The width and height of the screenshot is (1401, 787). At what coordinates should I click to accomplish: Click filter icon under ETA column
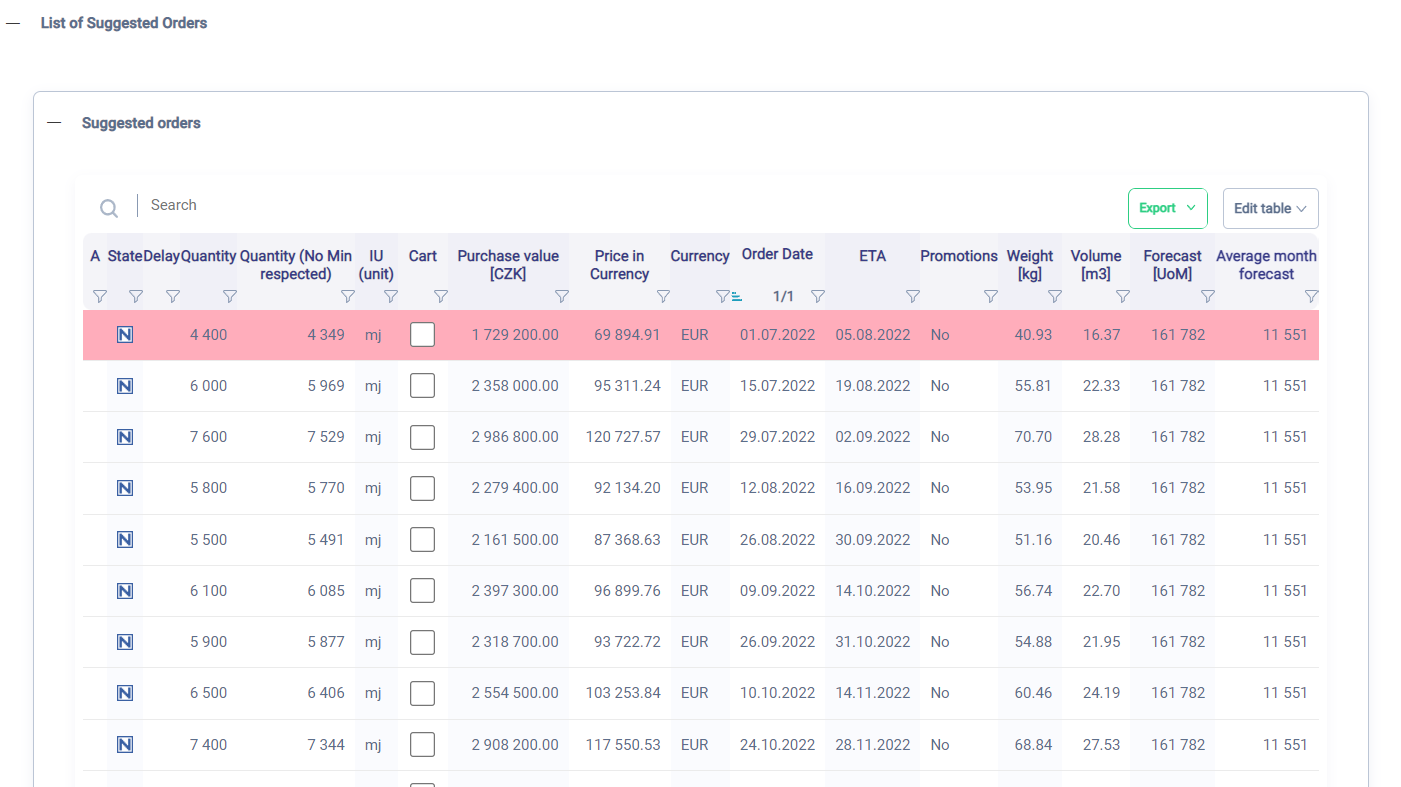tap(912, 296)
